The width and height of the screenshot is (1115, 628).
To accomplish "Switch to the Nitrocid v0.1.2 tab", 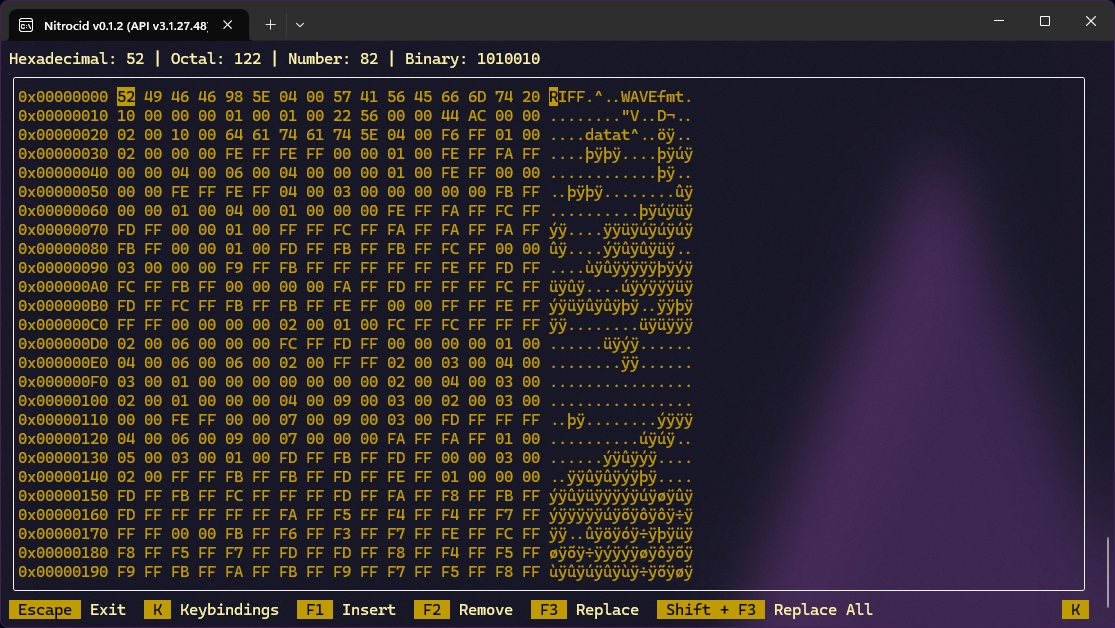I will tap(120, 23).
